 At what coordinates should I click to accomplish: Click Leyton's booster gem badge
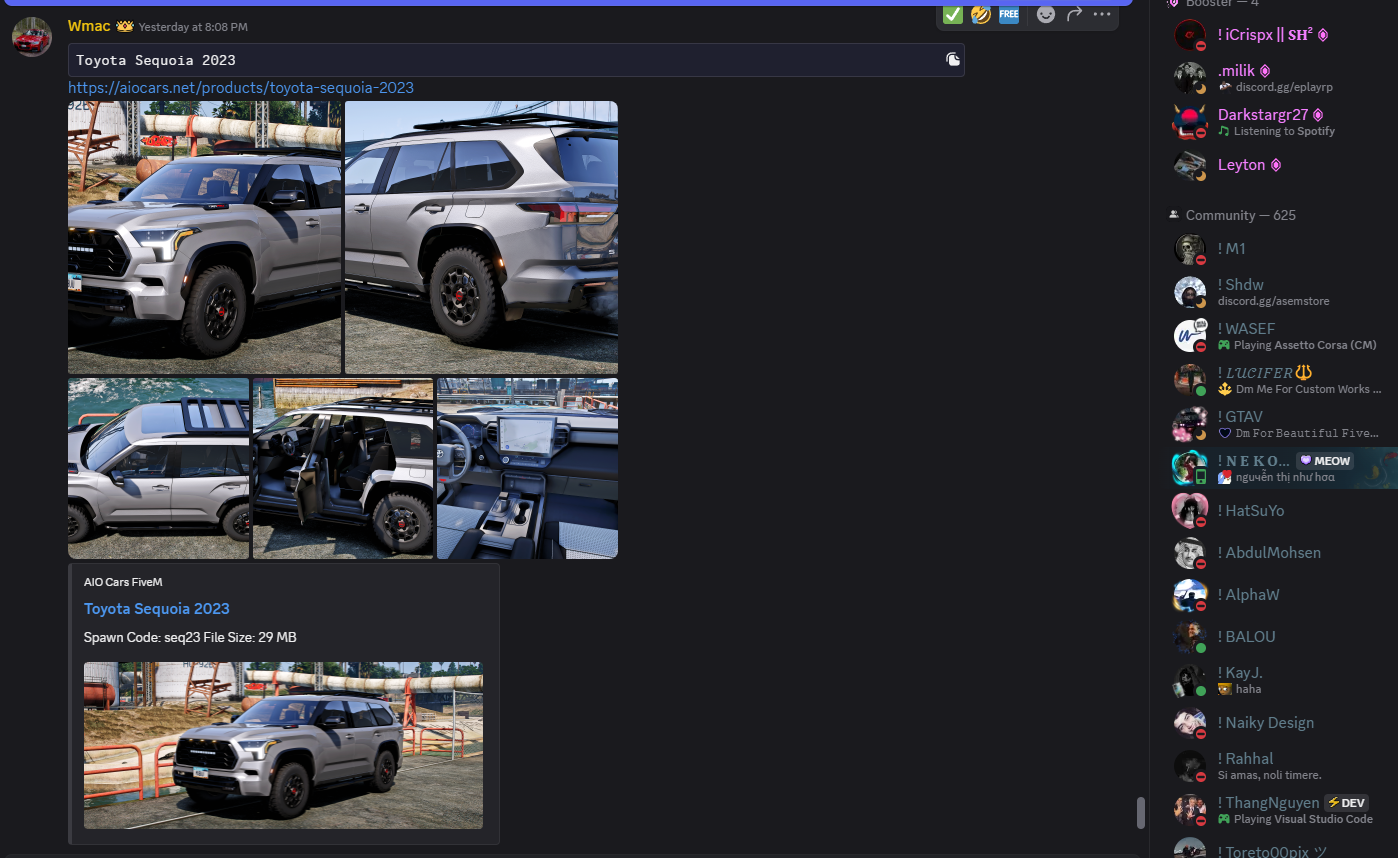pos(1276,165)
